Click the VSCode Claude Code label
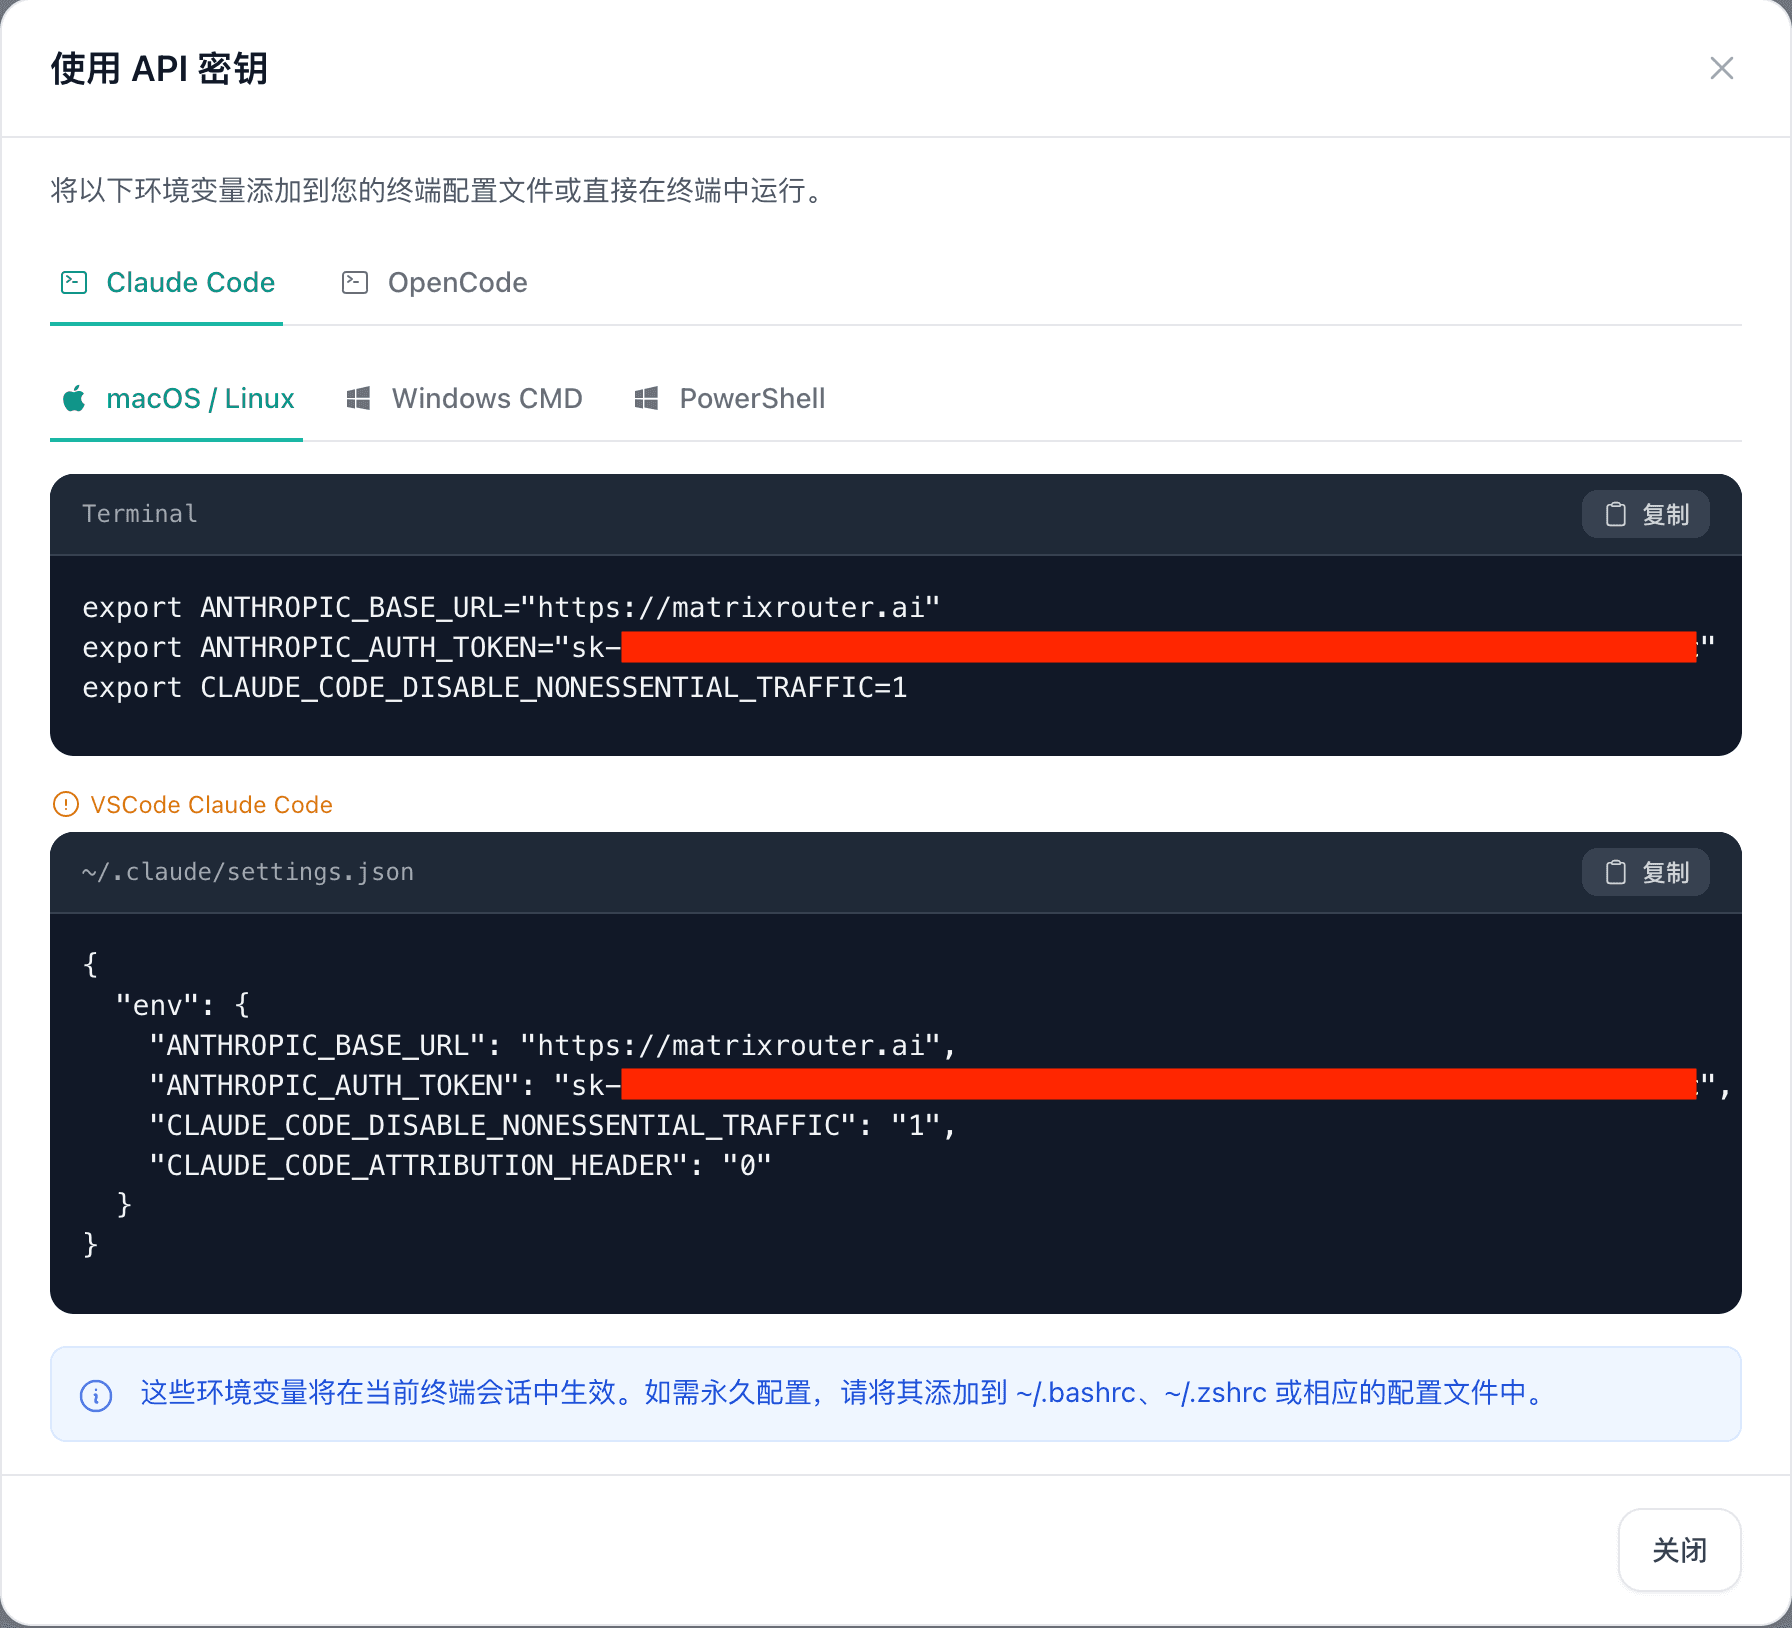 click(211, 805)
